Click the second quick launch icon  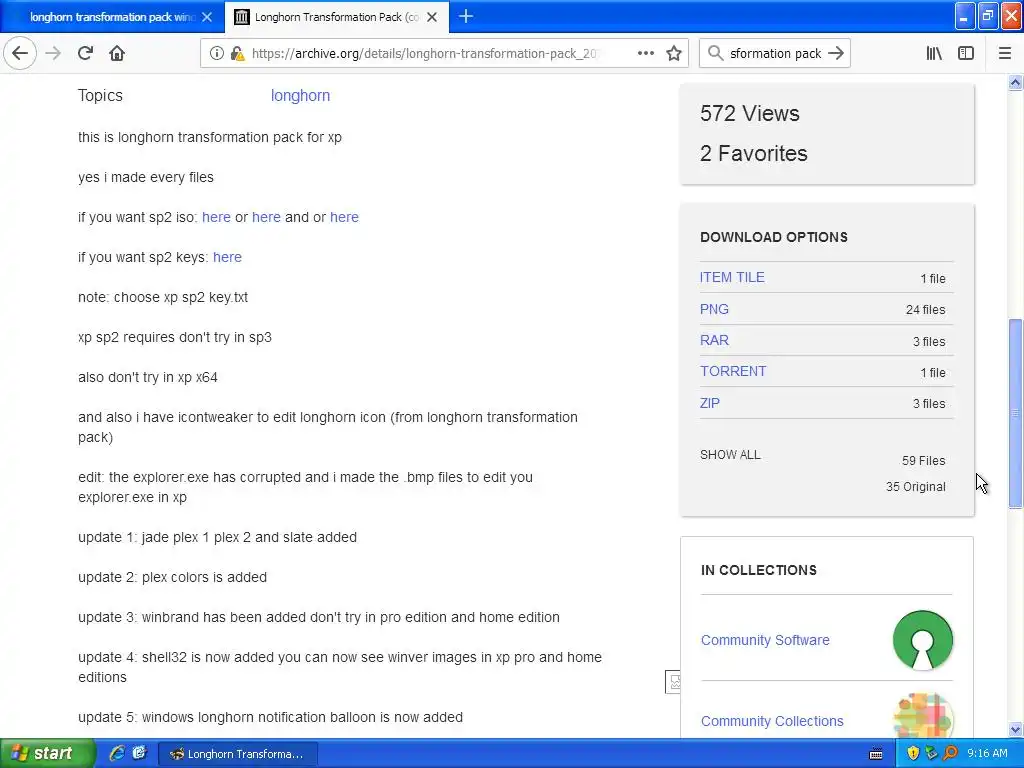click(x=139, y=754)
